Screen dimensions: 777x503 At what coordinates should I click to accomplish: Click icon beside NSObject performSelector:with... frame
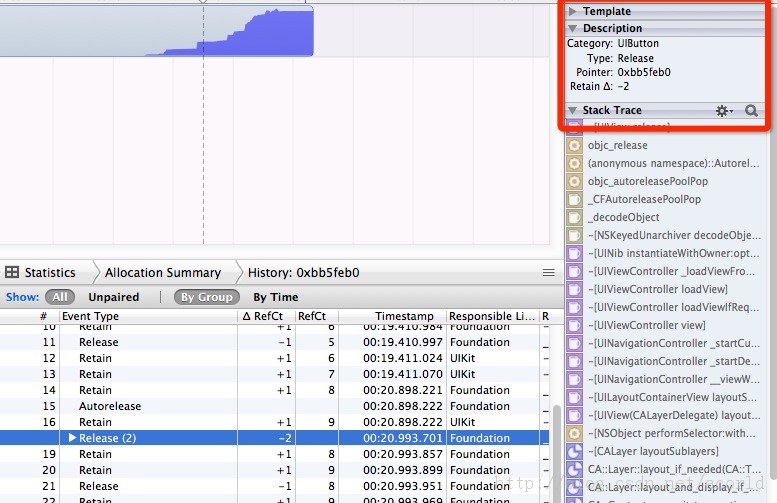click(574, 433)
